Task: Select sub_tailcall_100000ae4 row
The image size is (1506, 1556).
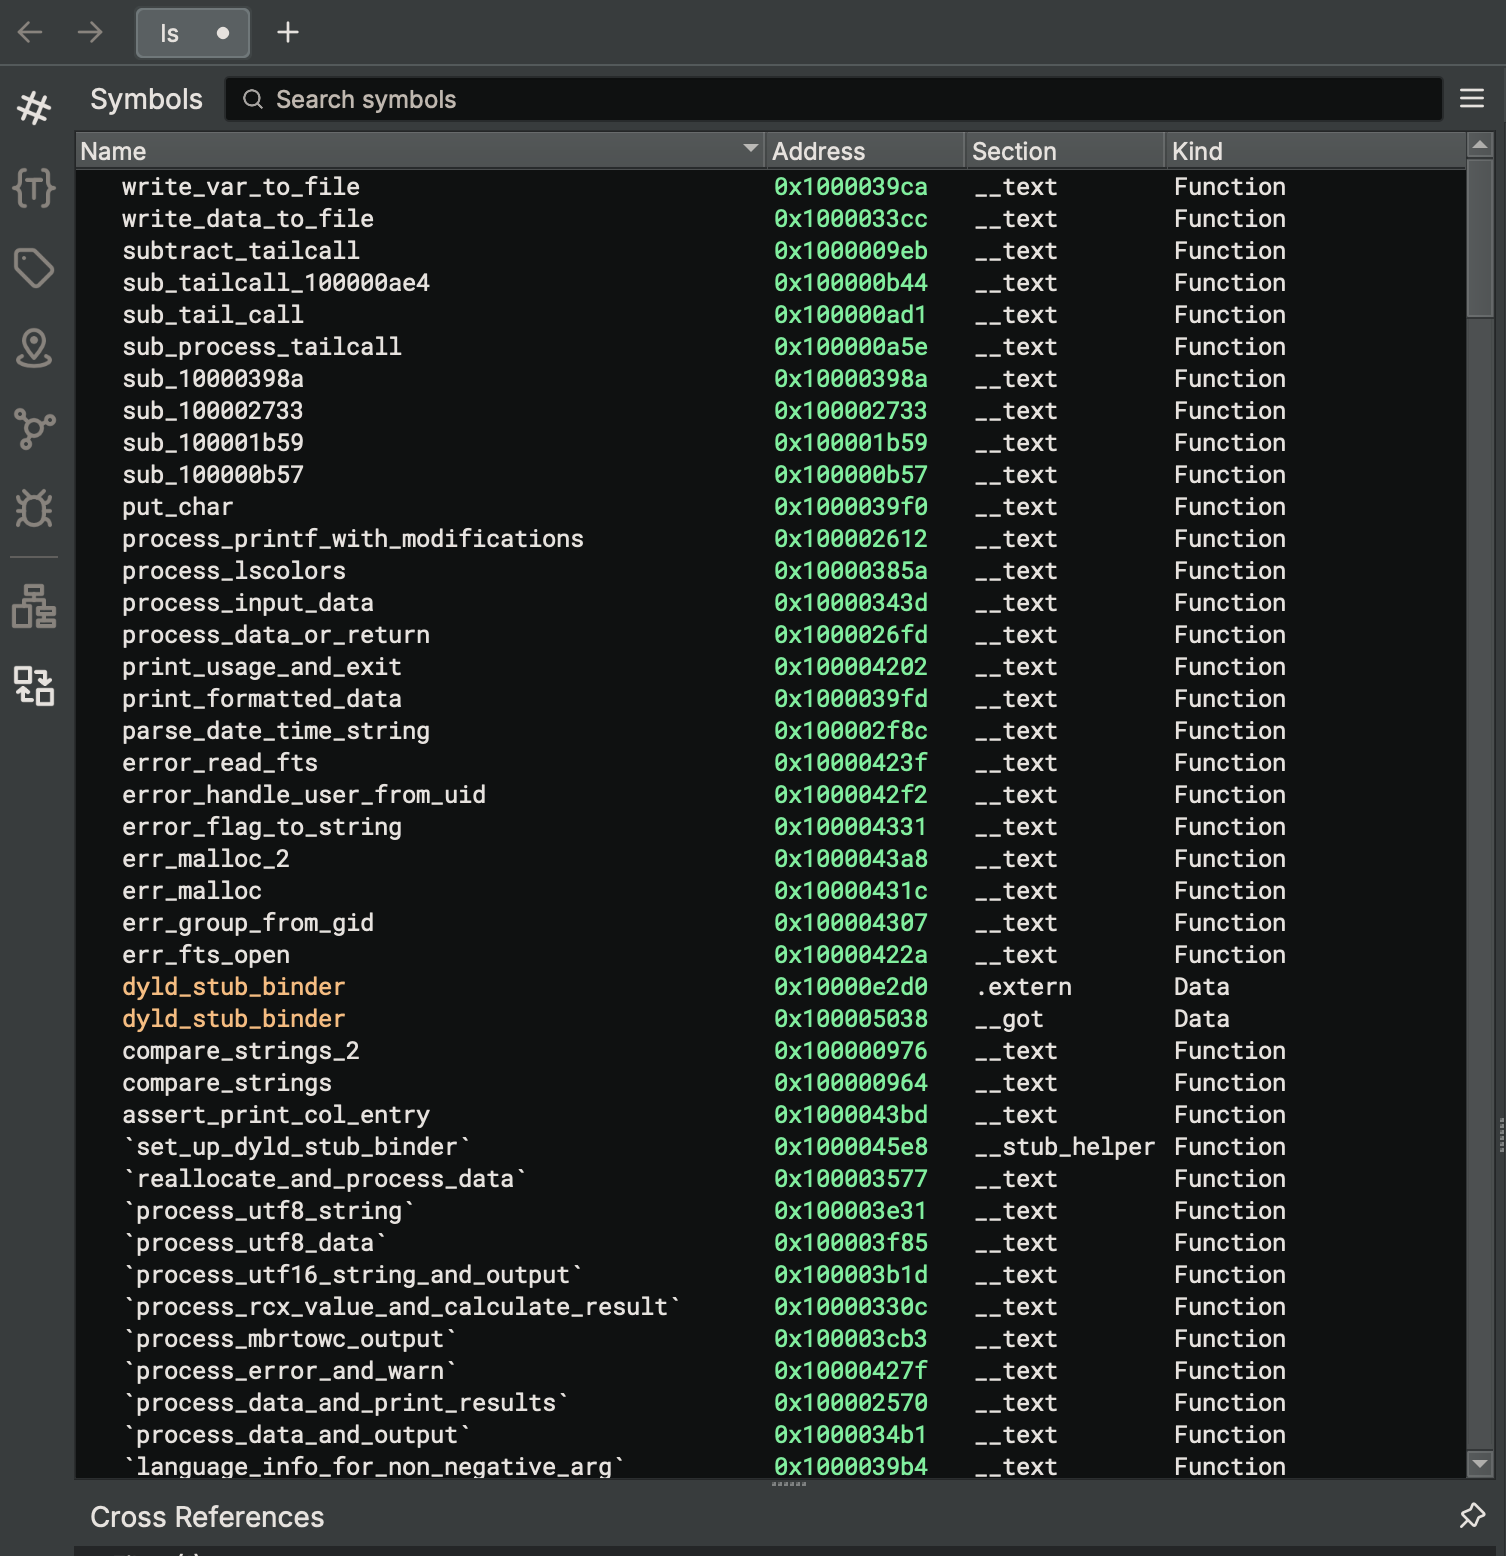Action: 770,283
